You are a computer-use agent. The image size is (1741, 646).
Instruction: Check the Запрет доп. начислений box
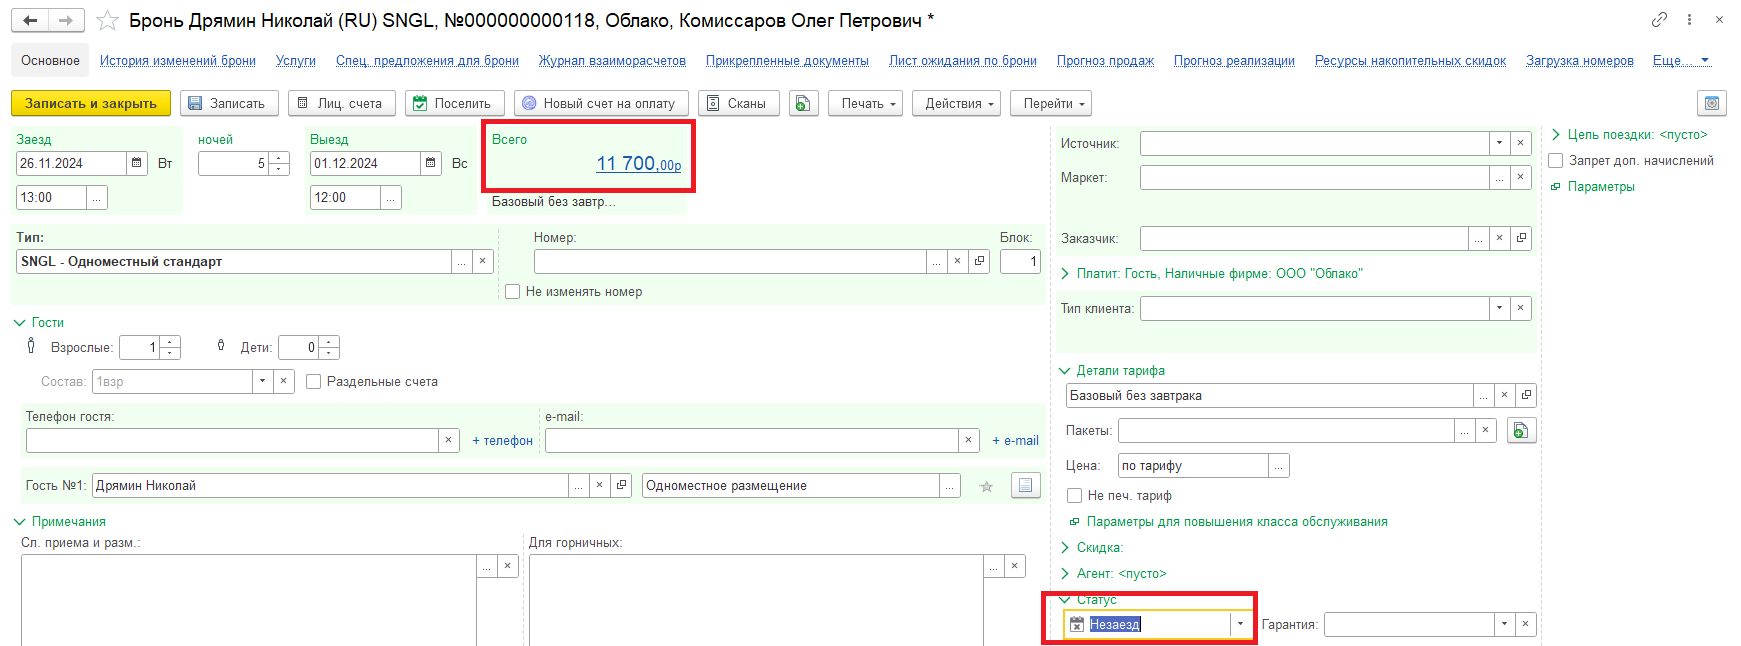click(x=1556, y=161)
